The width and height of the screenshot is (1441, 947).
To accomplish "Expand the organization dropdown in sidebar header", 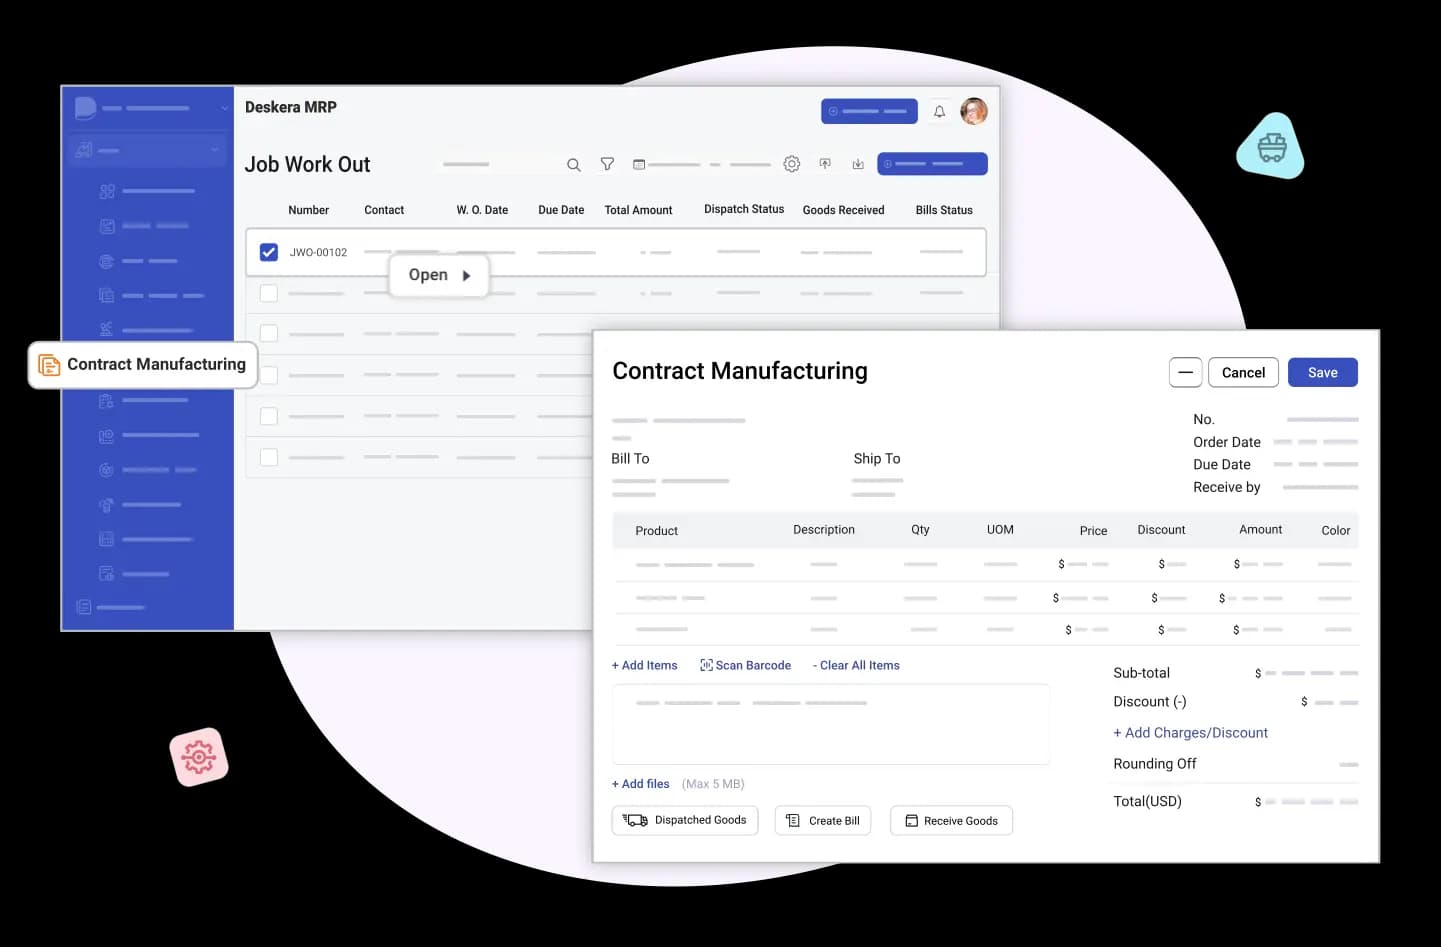I will pos(224,108).
